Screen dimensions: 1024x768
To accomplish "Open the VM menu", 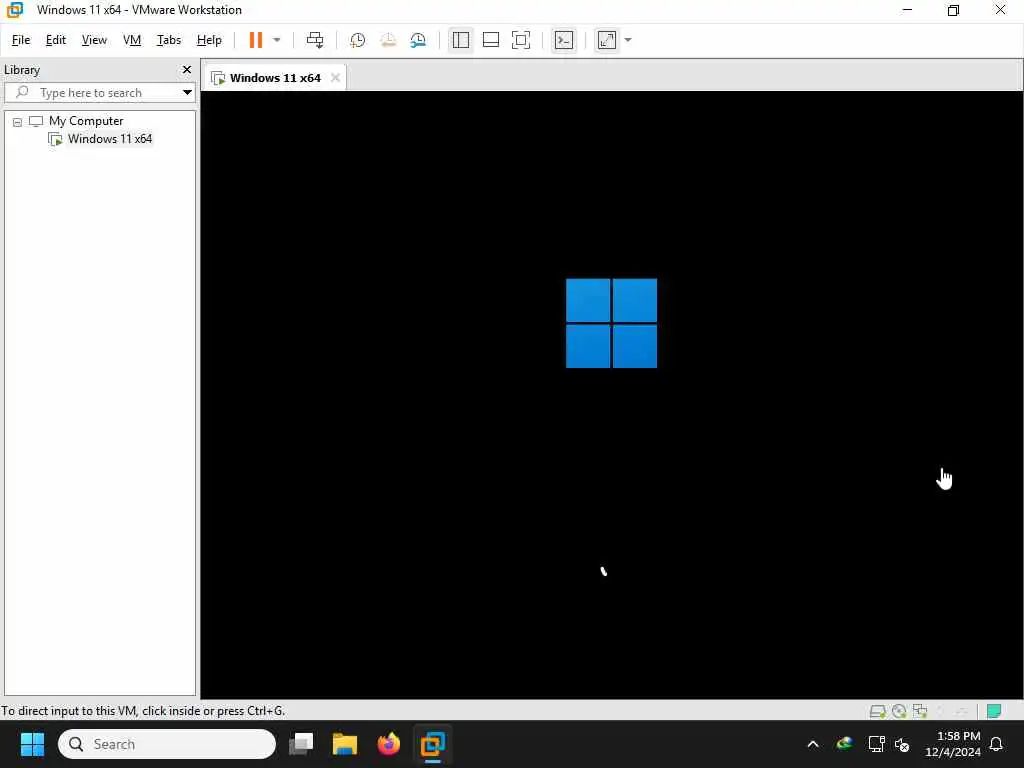I will [132, 40].
